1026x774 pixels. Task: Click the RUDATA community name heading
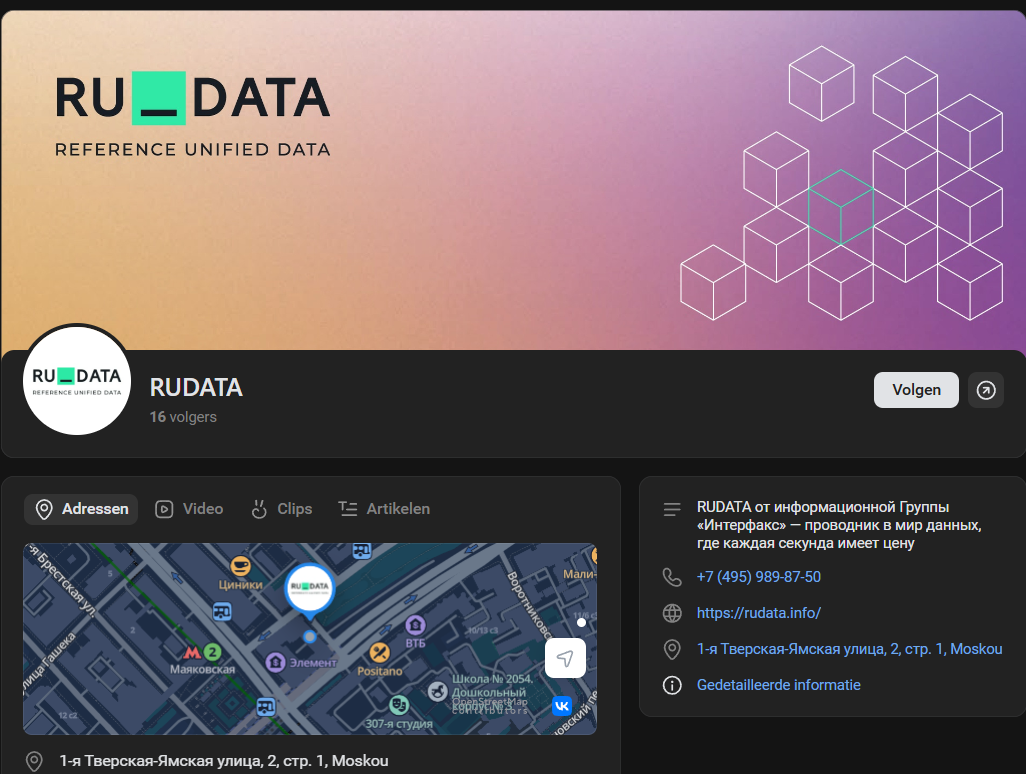(x=196, y=387)
